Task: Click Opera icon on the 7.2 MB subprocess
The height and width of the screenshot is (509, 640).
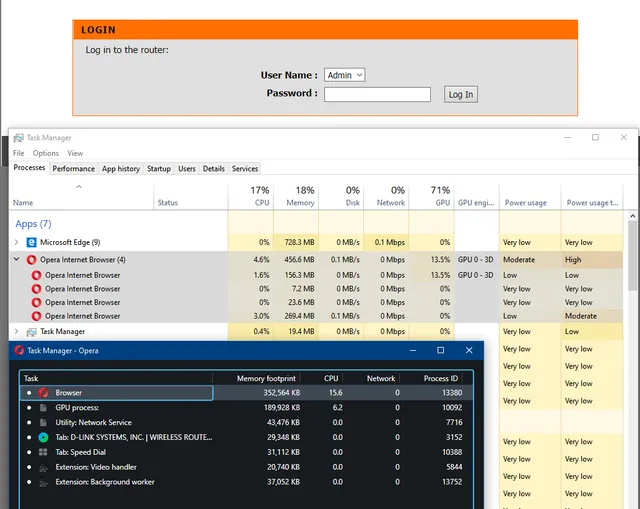Action: click(36, 289)
